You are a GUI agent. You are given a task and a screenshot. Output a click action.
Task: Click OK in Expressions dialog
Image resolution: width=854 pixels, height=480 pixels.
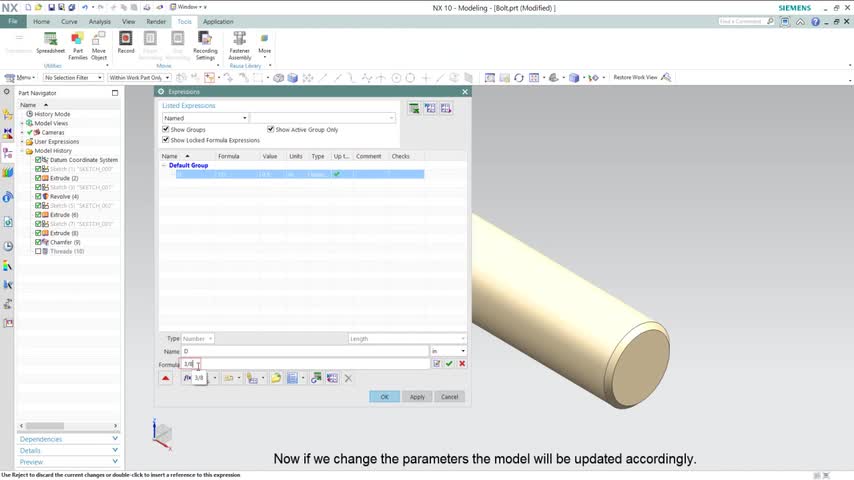(385, 397)
